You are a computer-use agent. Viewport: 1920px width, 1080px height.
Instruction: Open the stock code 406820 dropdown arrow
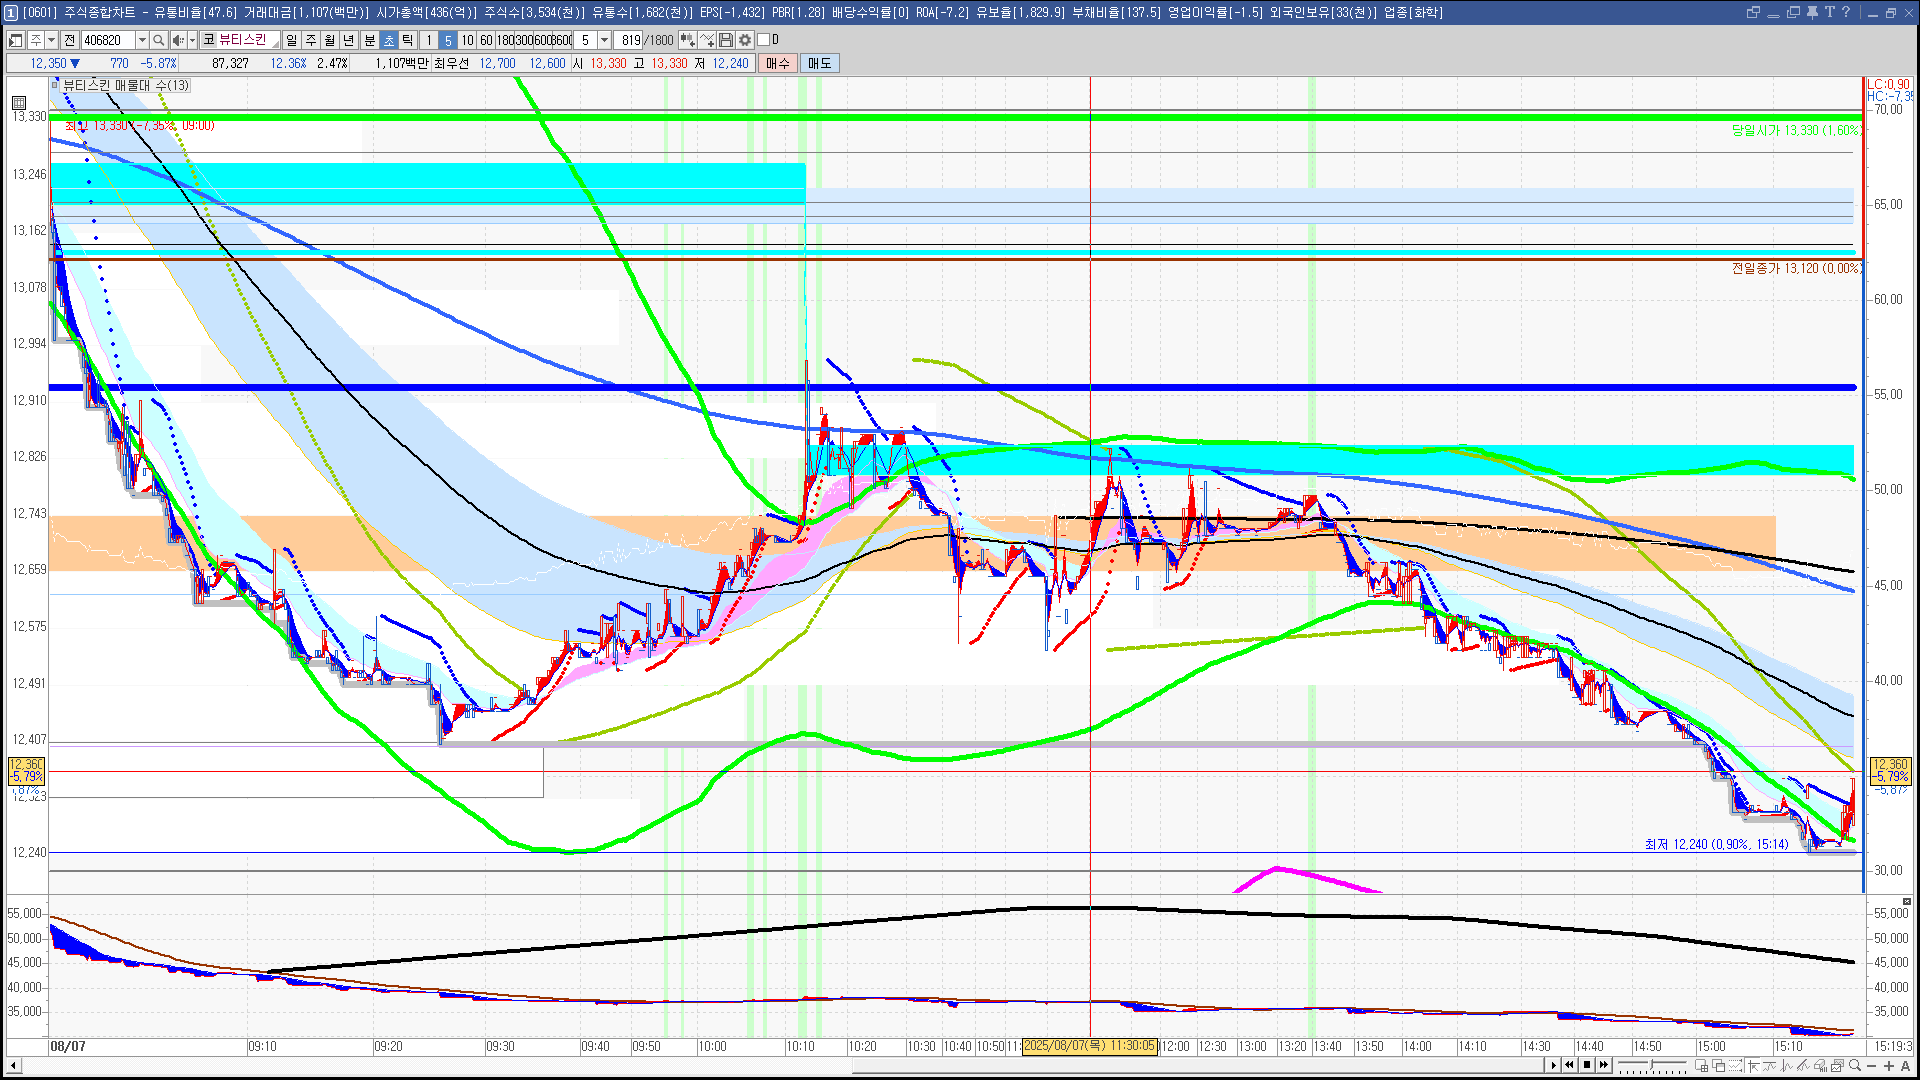142,40
